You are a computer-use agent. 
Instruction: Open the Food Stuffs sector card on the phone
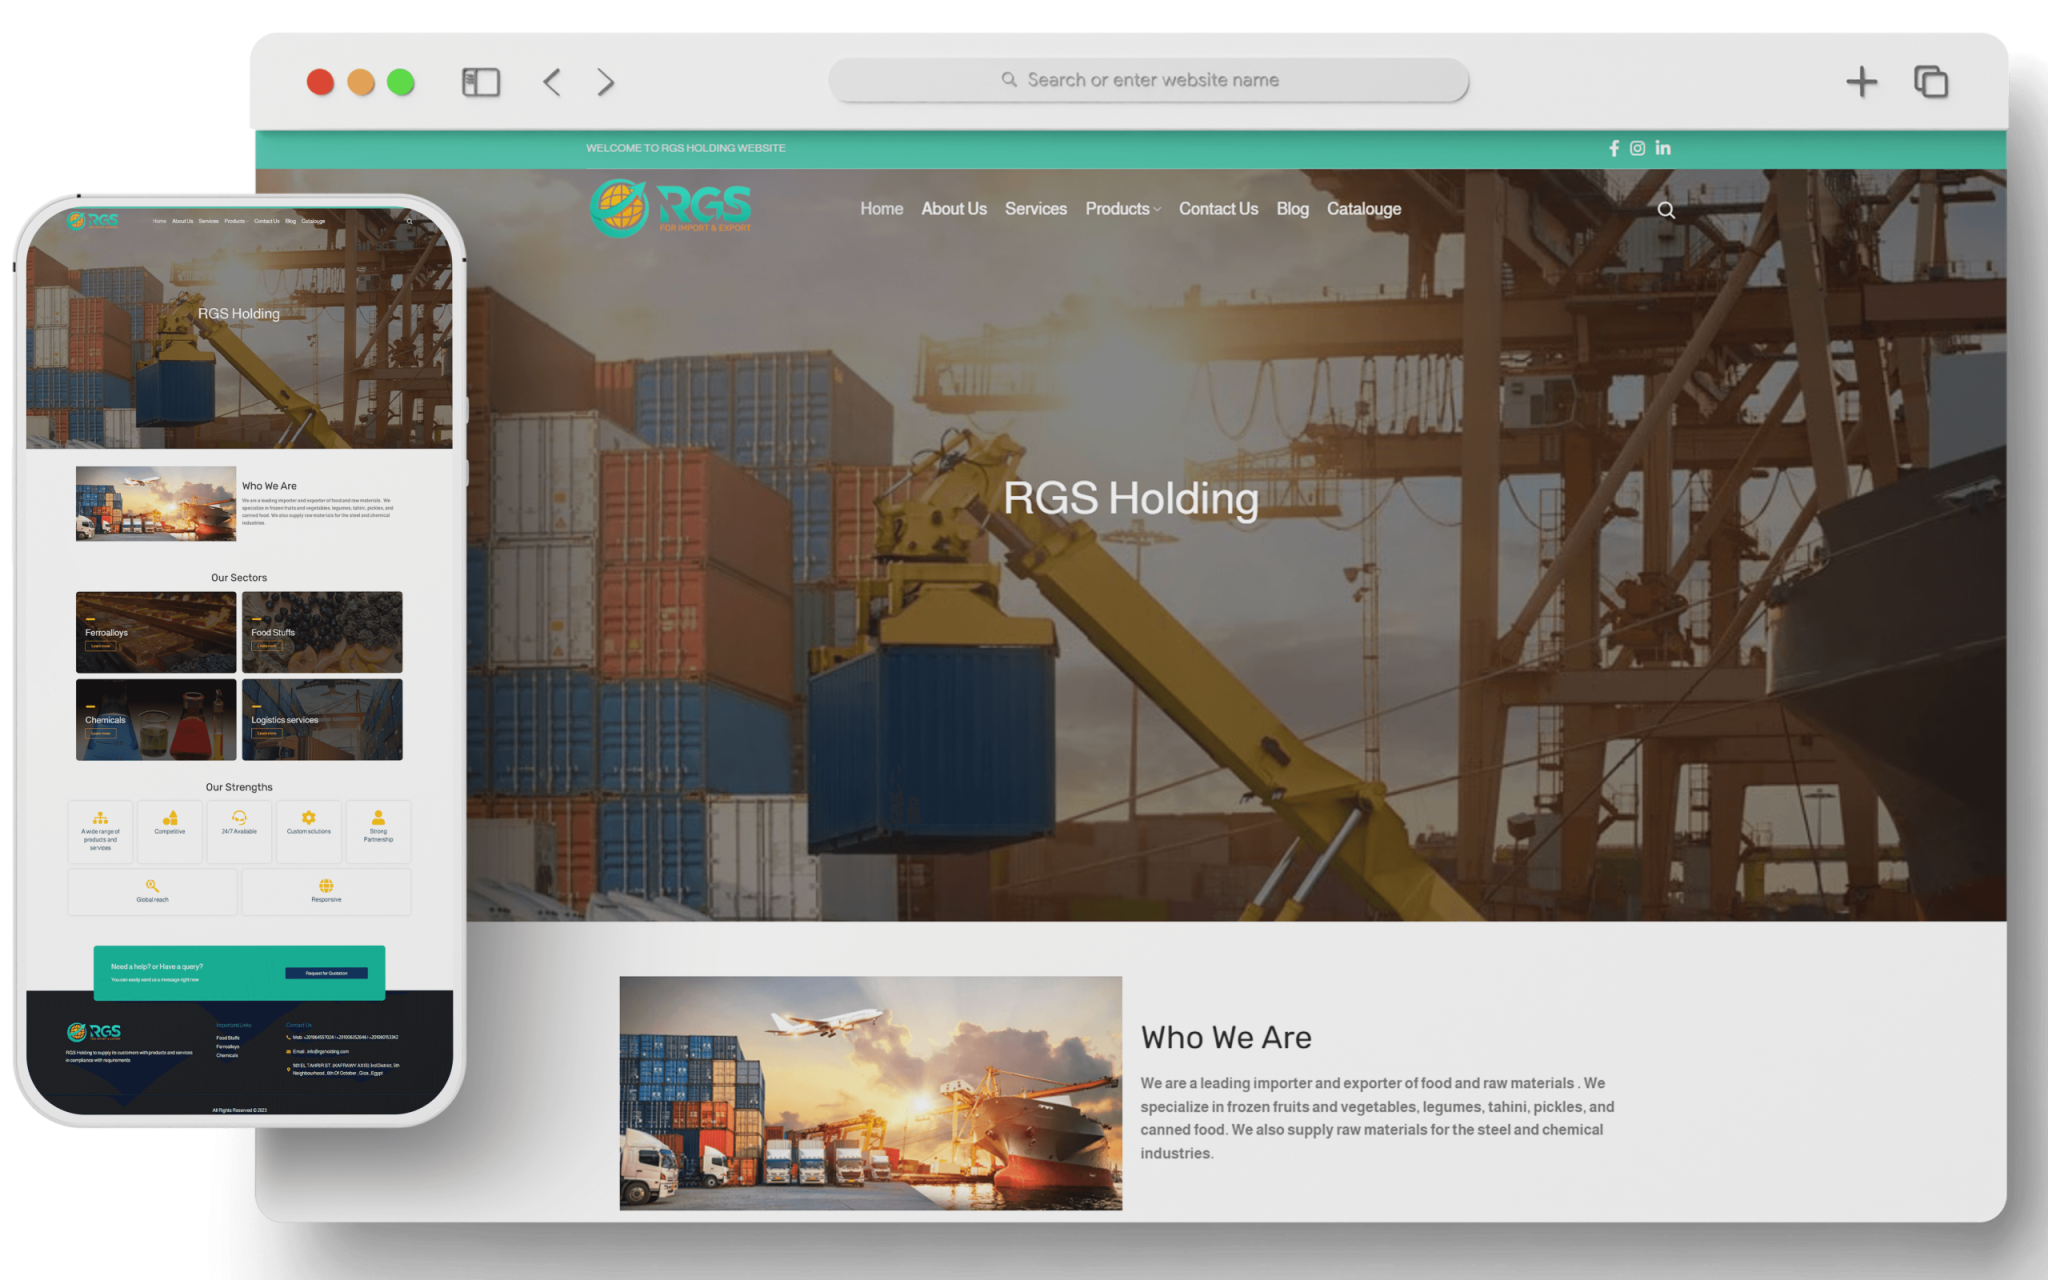[x=322, y=632]
